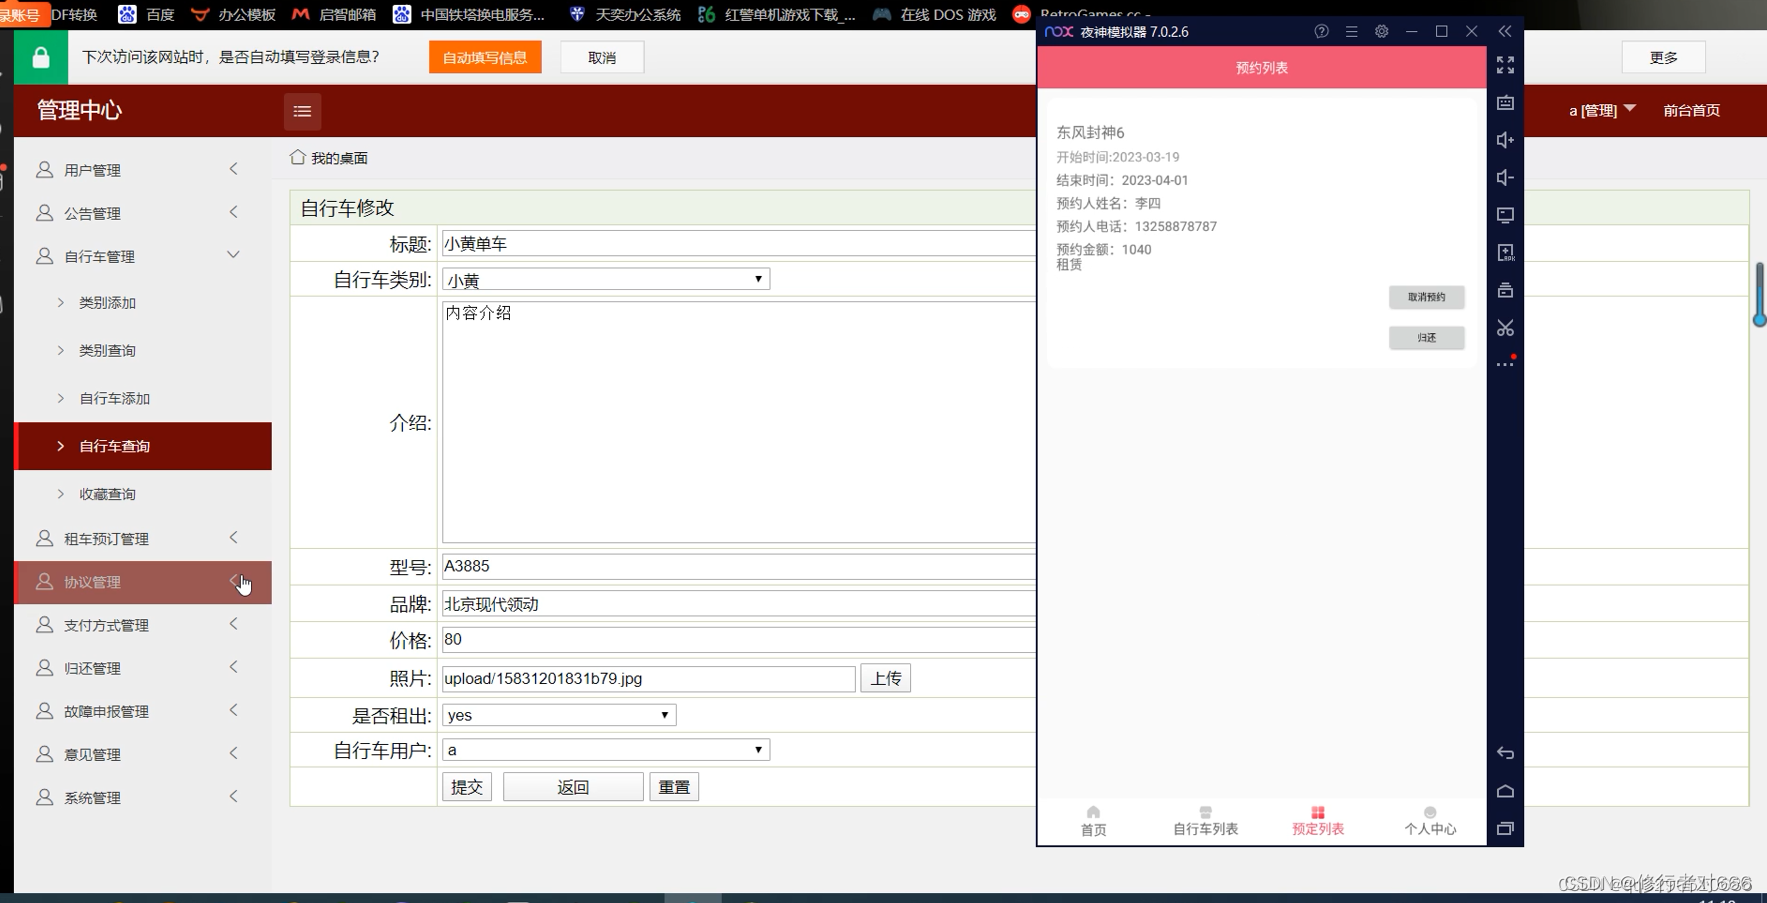Open 收藏查询 submenu item

(143, 494)
